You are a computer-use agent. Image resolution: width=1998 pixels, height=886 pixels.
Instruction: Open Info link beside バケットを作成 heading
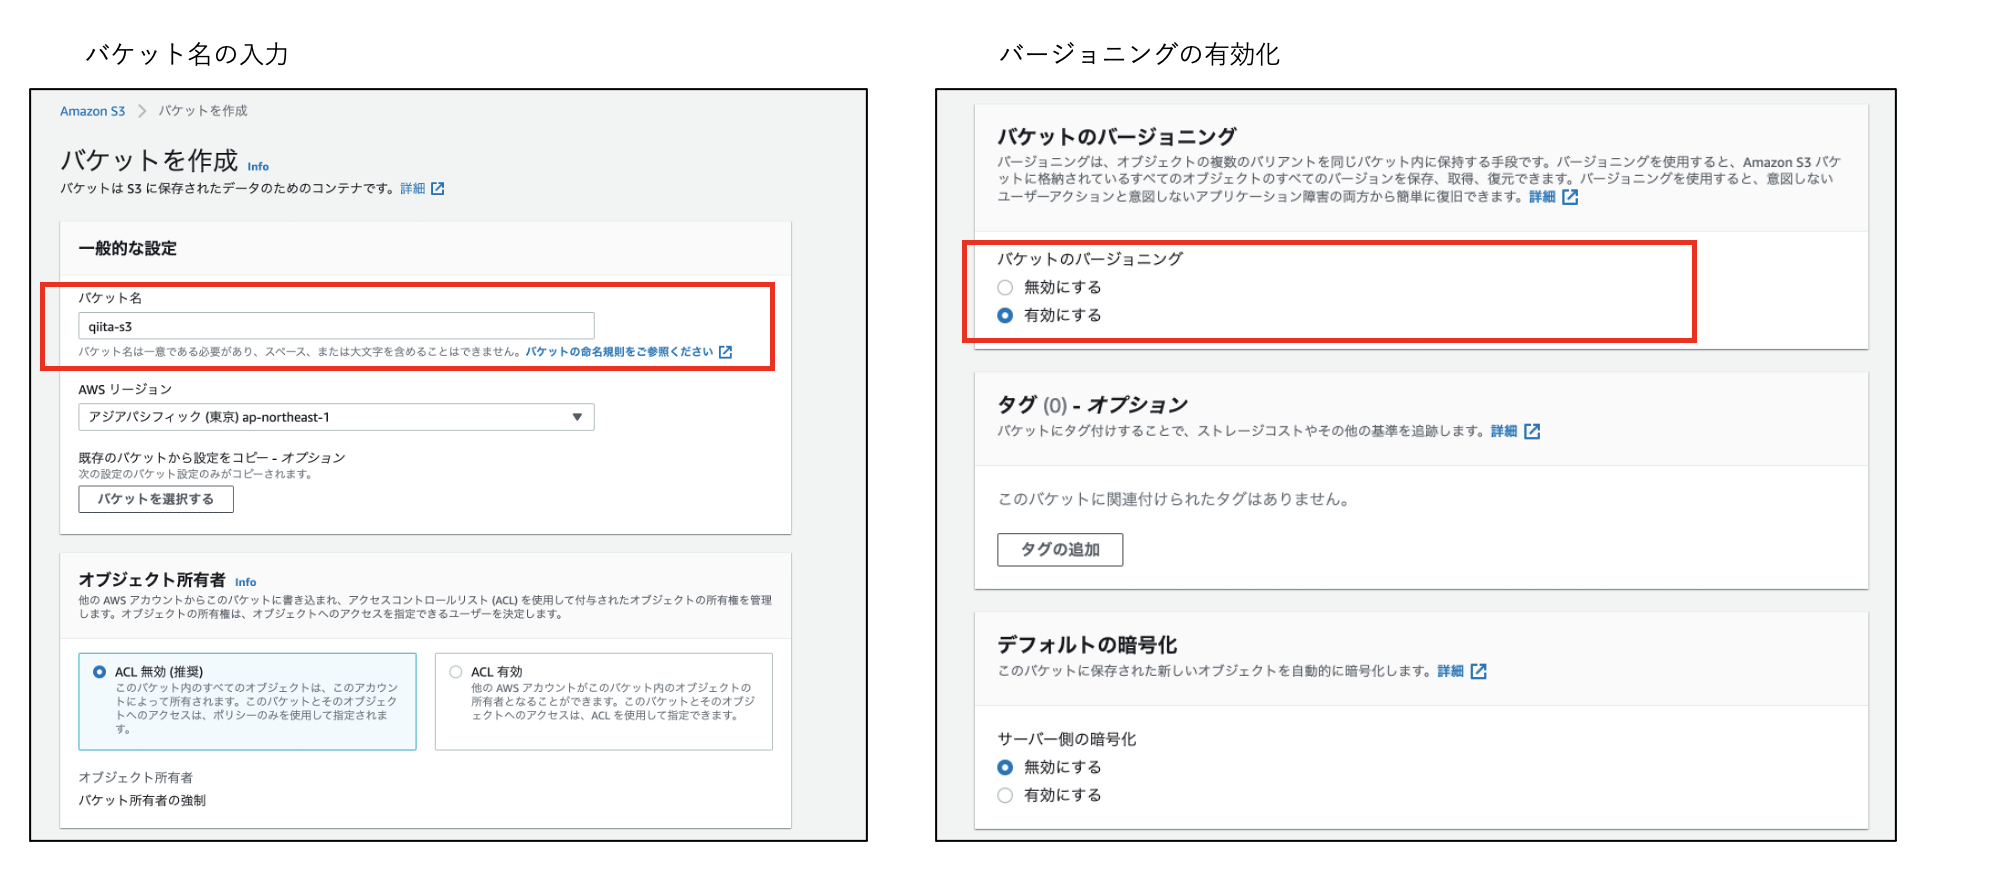tap(258, 167)
